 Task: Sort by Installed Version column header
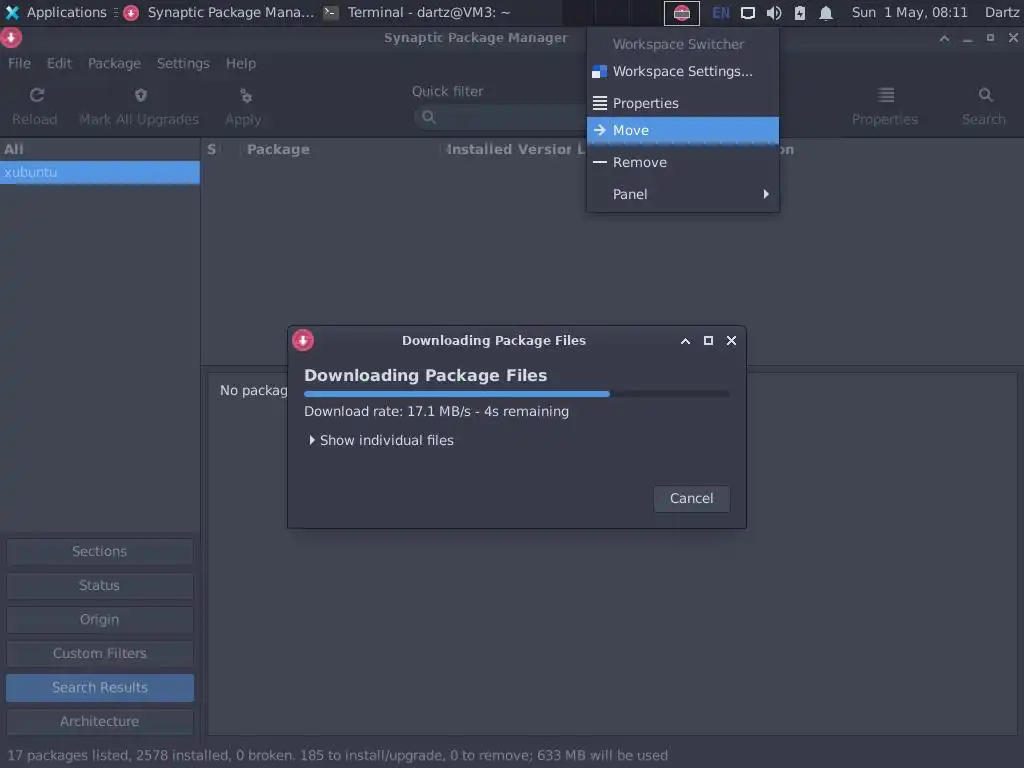coord(508,150)
